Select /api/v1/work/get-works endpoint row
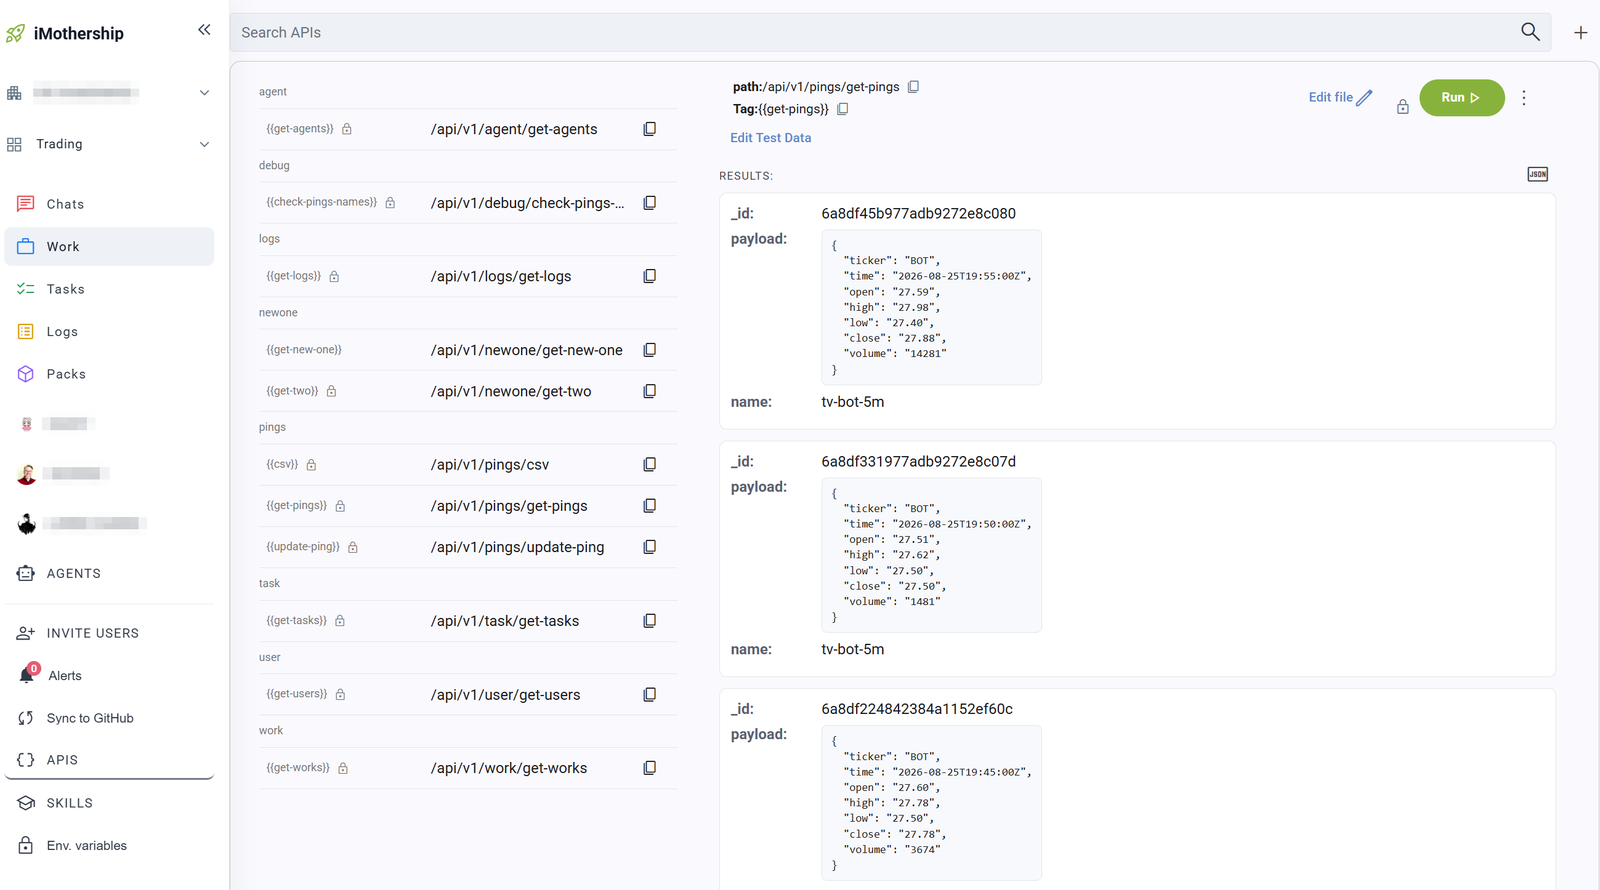This screenshot has height=890, width=1600. (x=468, y=768)
